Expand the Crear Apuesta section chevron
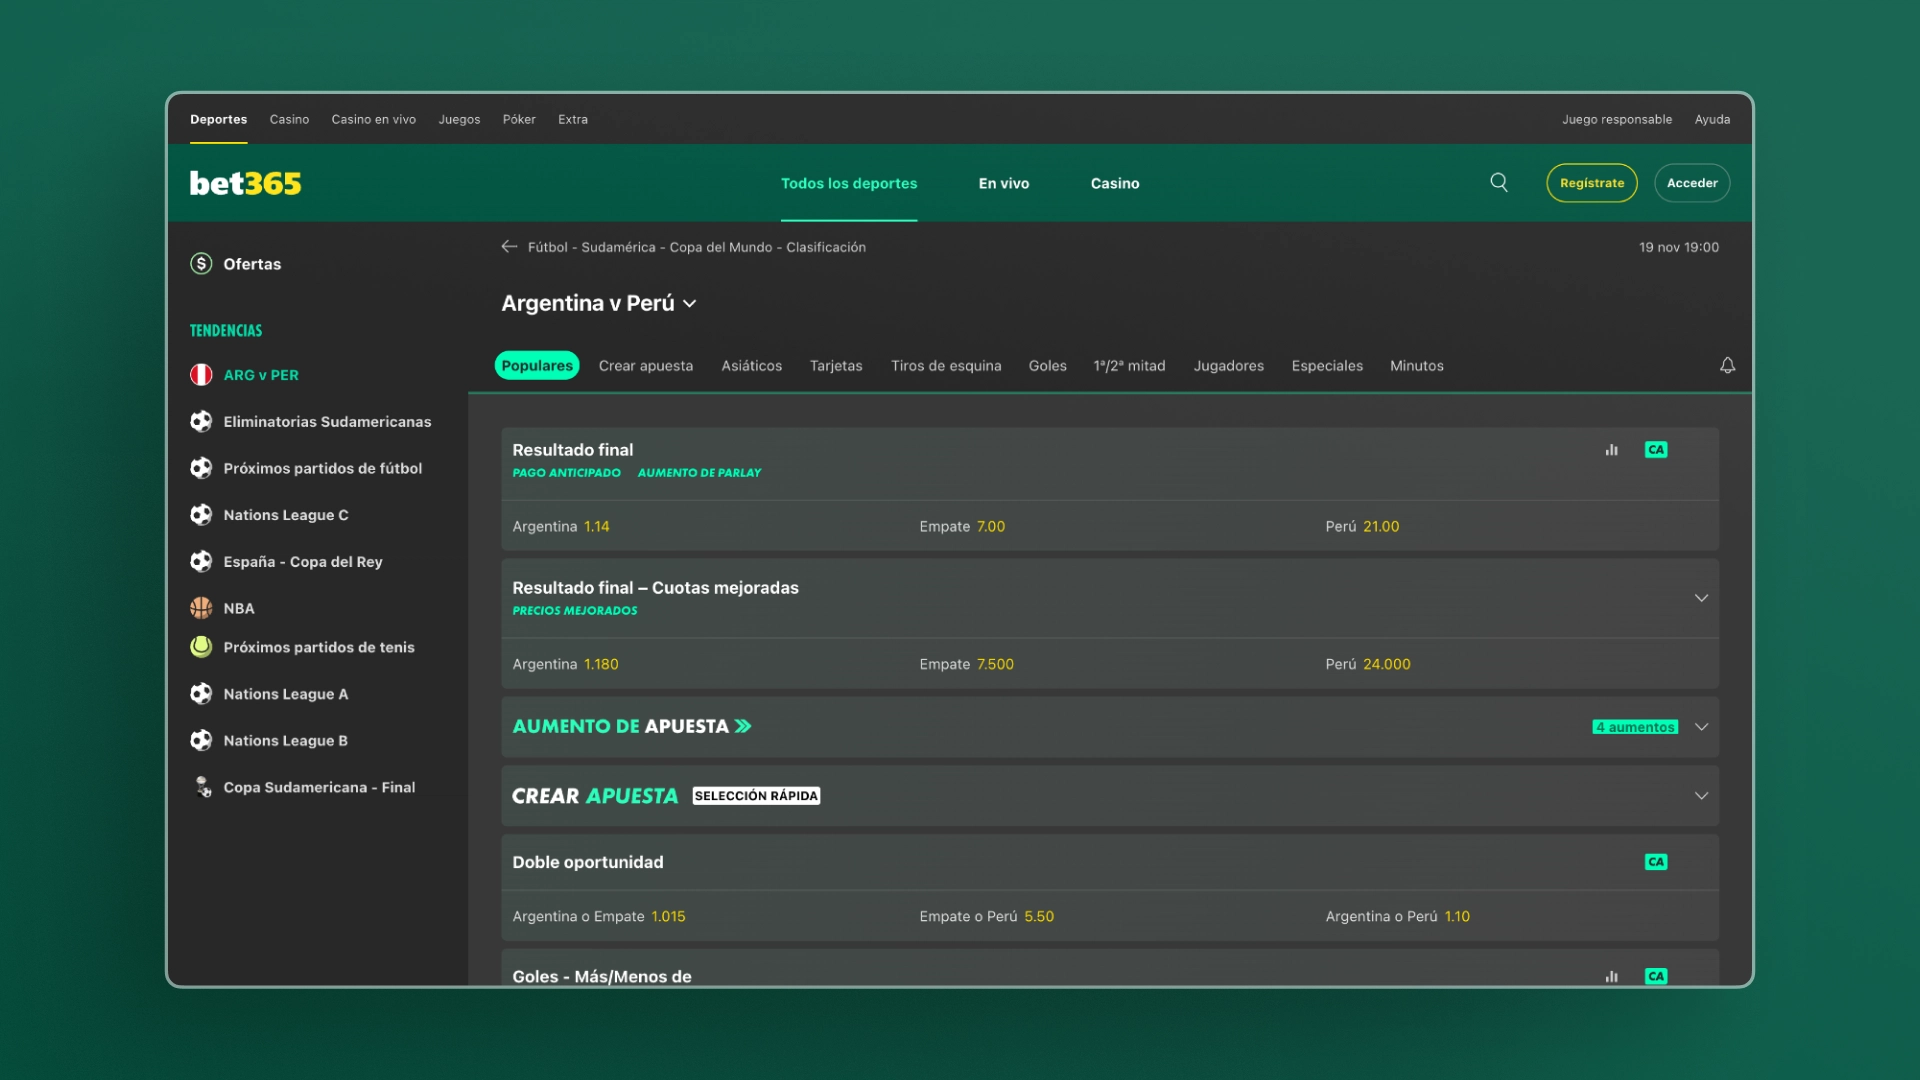This screenshot has height=1080, width=1920. [x=1701, y=796]
